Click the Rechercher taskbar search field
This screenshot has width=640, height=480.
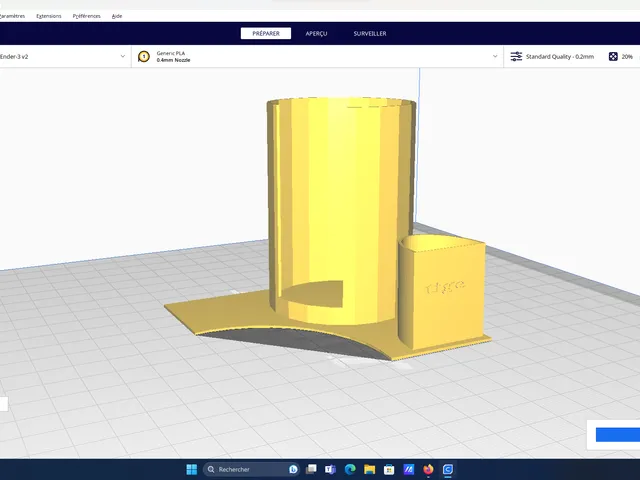(251, 469)
